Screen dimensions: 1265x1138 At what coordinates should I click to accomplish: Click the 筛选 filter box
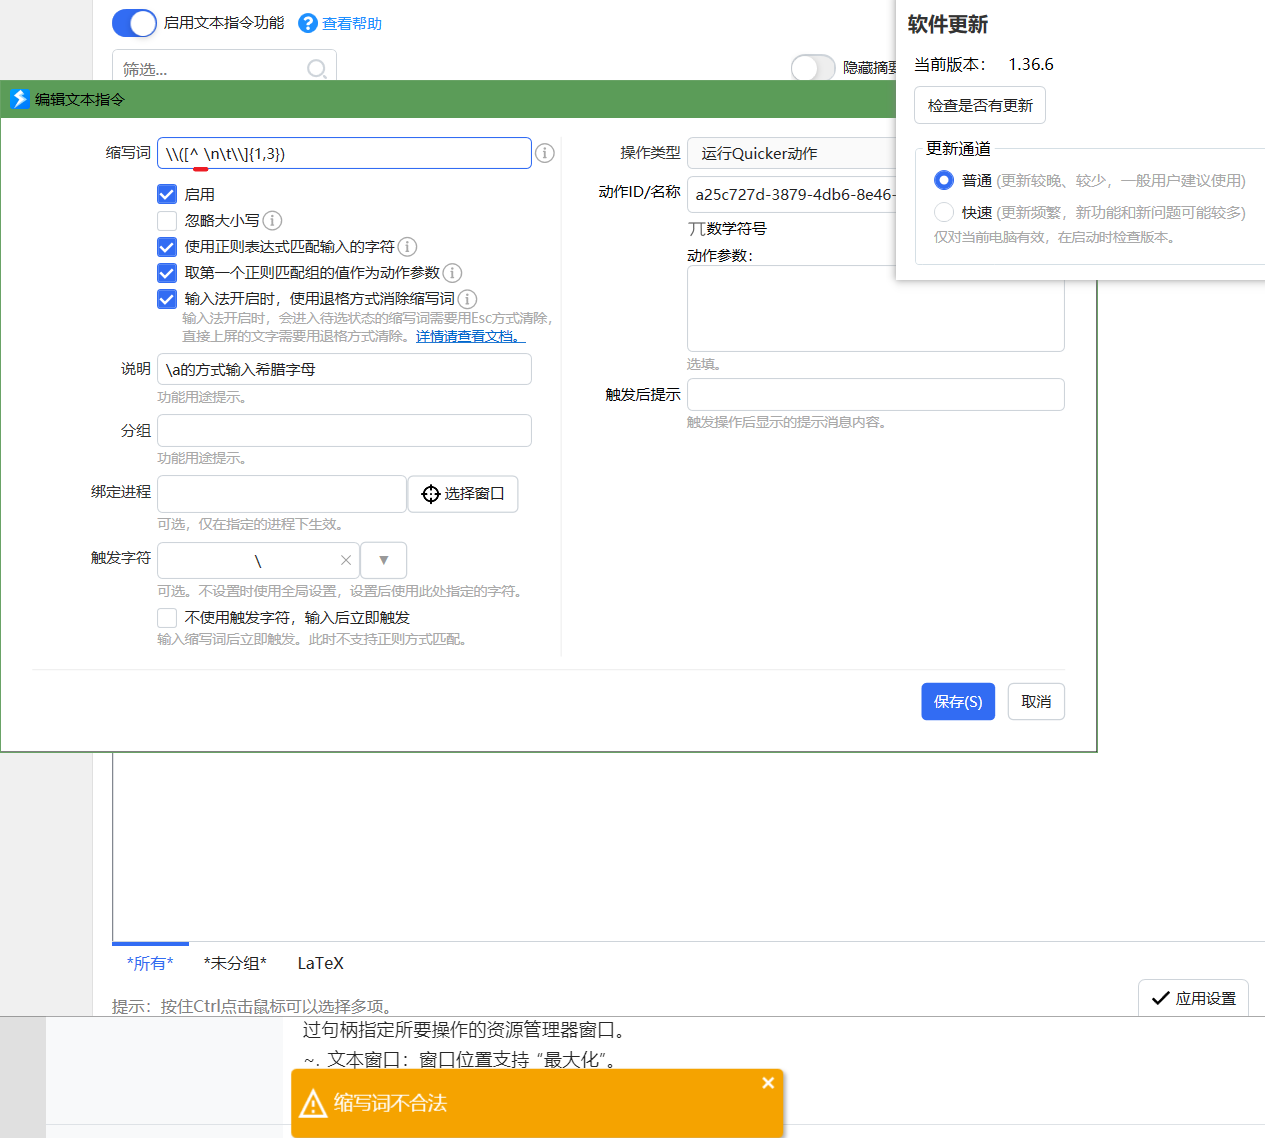pos(224,68)
